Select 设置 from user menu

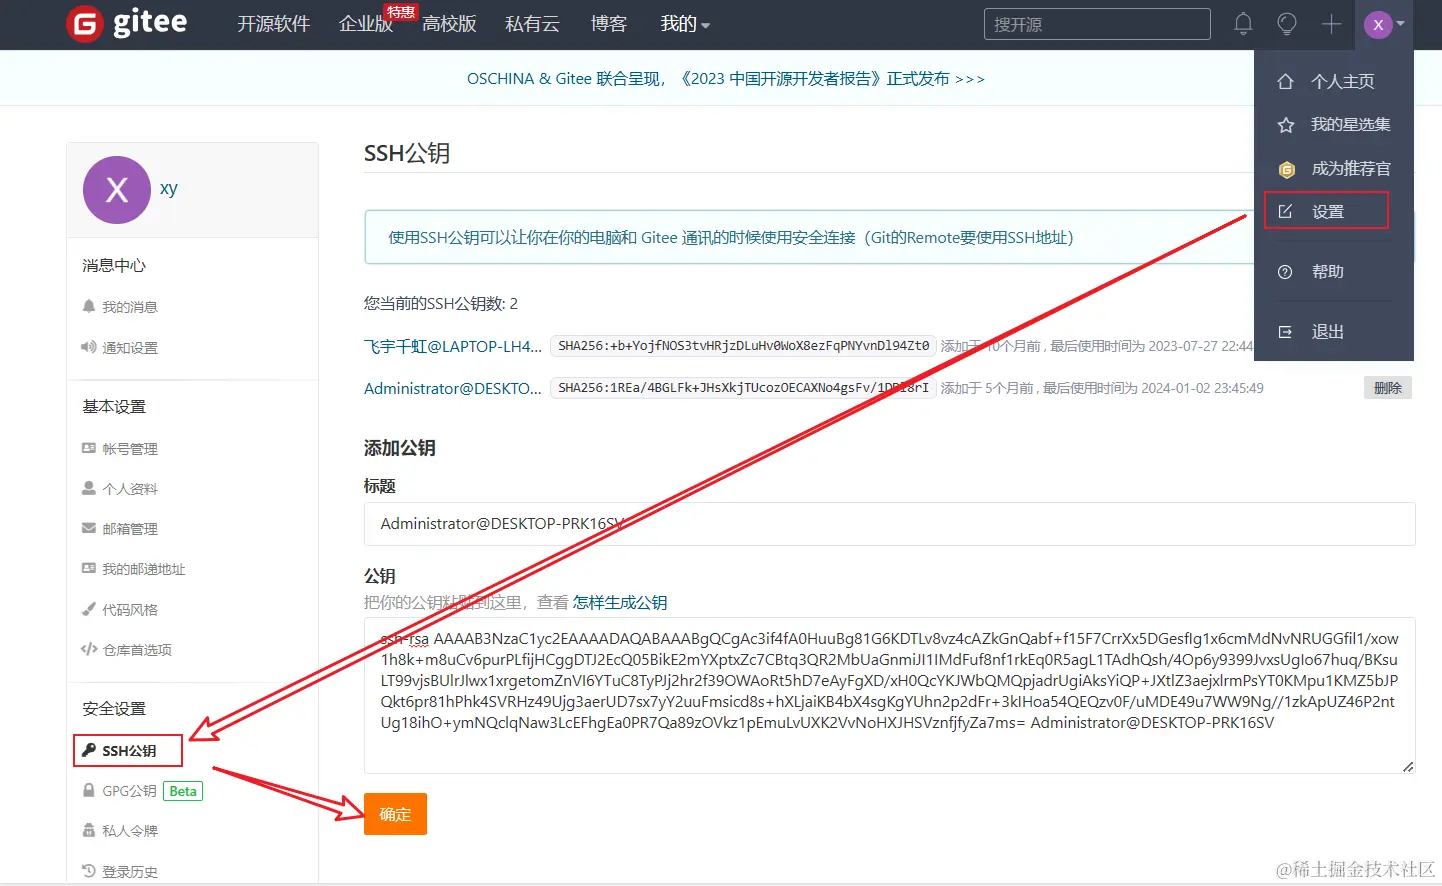[x=1326, y=211]
